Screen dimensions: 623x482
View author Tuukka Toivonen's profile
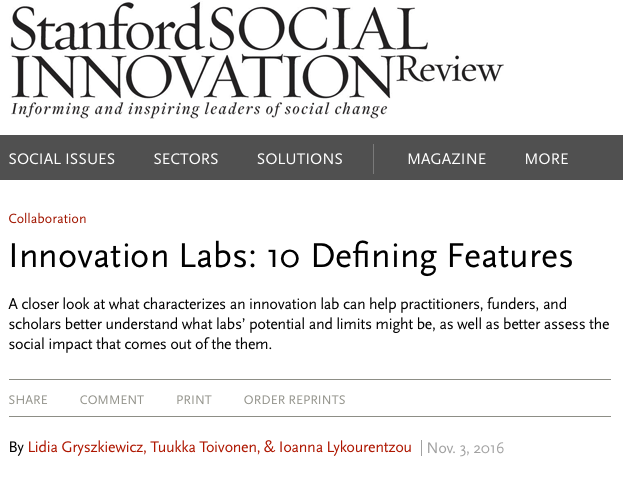(x=203, y=447)
